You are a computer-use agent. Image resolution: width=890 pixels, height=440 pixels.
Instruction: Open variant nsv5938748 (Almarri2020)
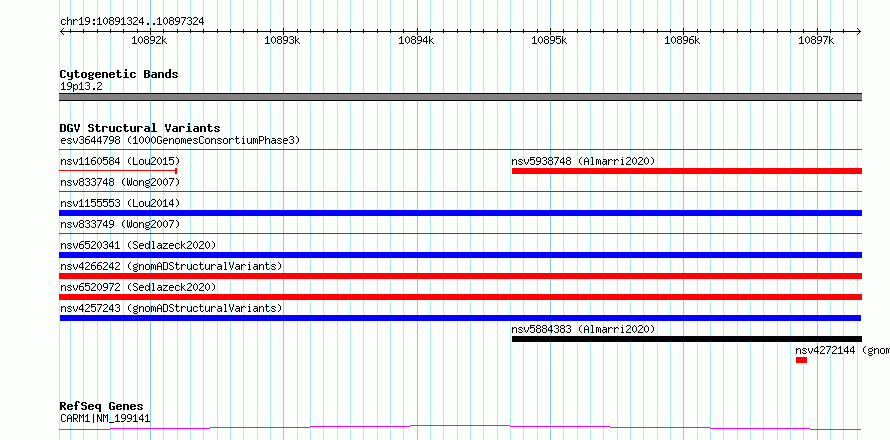[583, 161]
